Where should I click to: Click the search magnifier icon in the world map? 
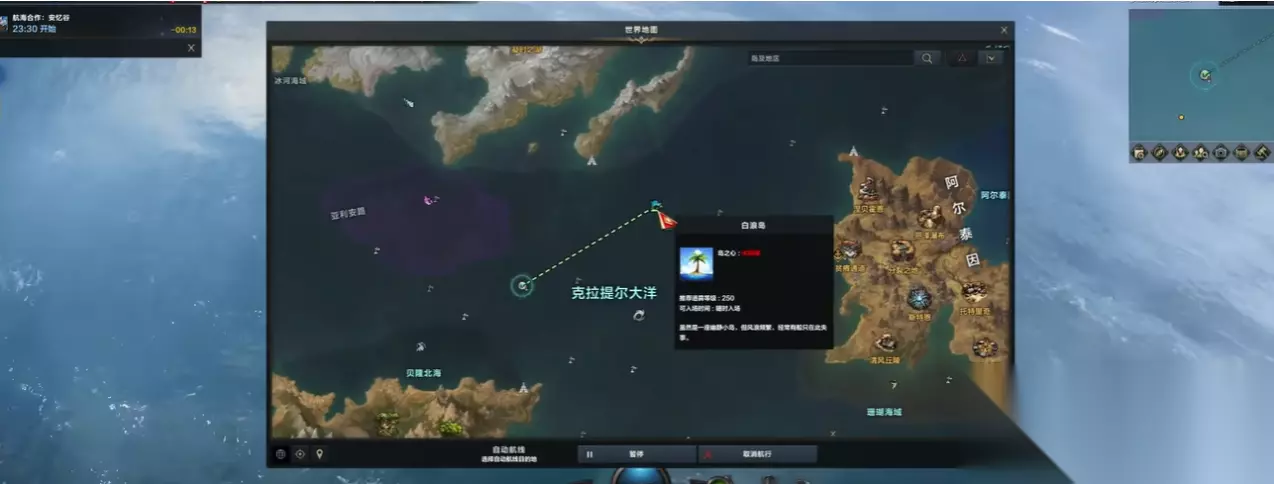point(928,58)
